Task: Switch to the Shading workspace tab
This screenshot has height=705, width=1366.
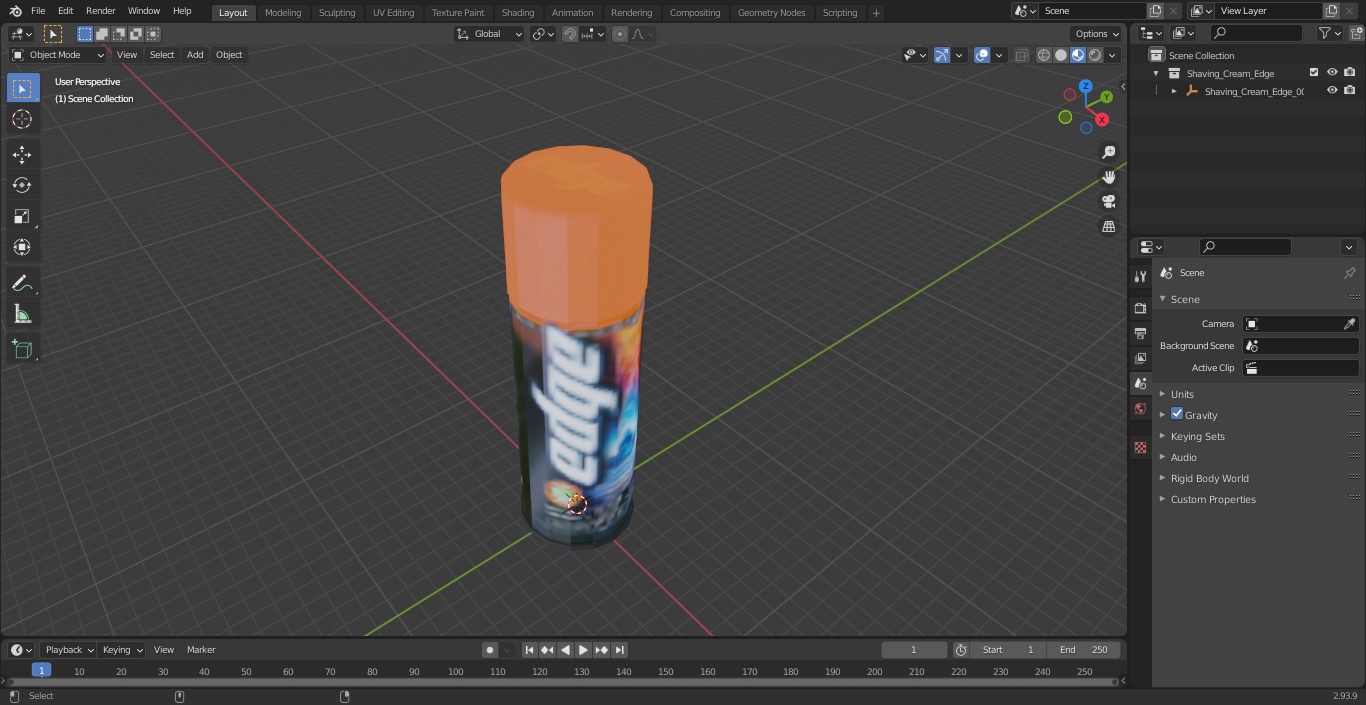Action: coord(518,13)
